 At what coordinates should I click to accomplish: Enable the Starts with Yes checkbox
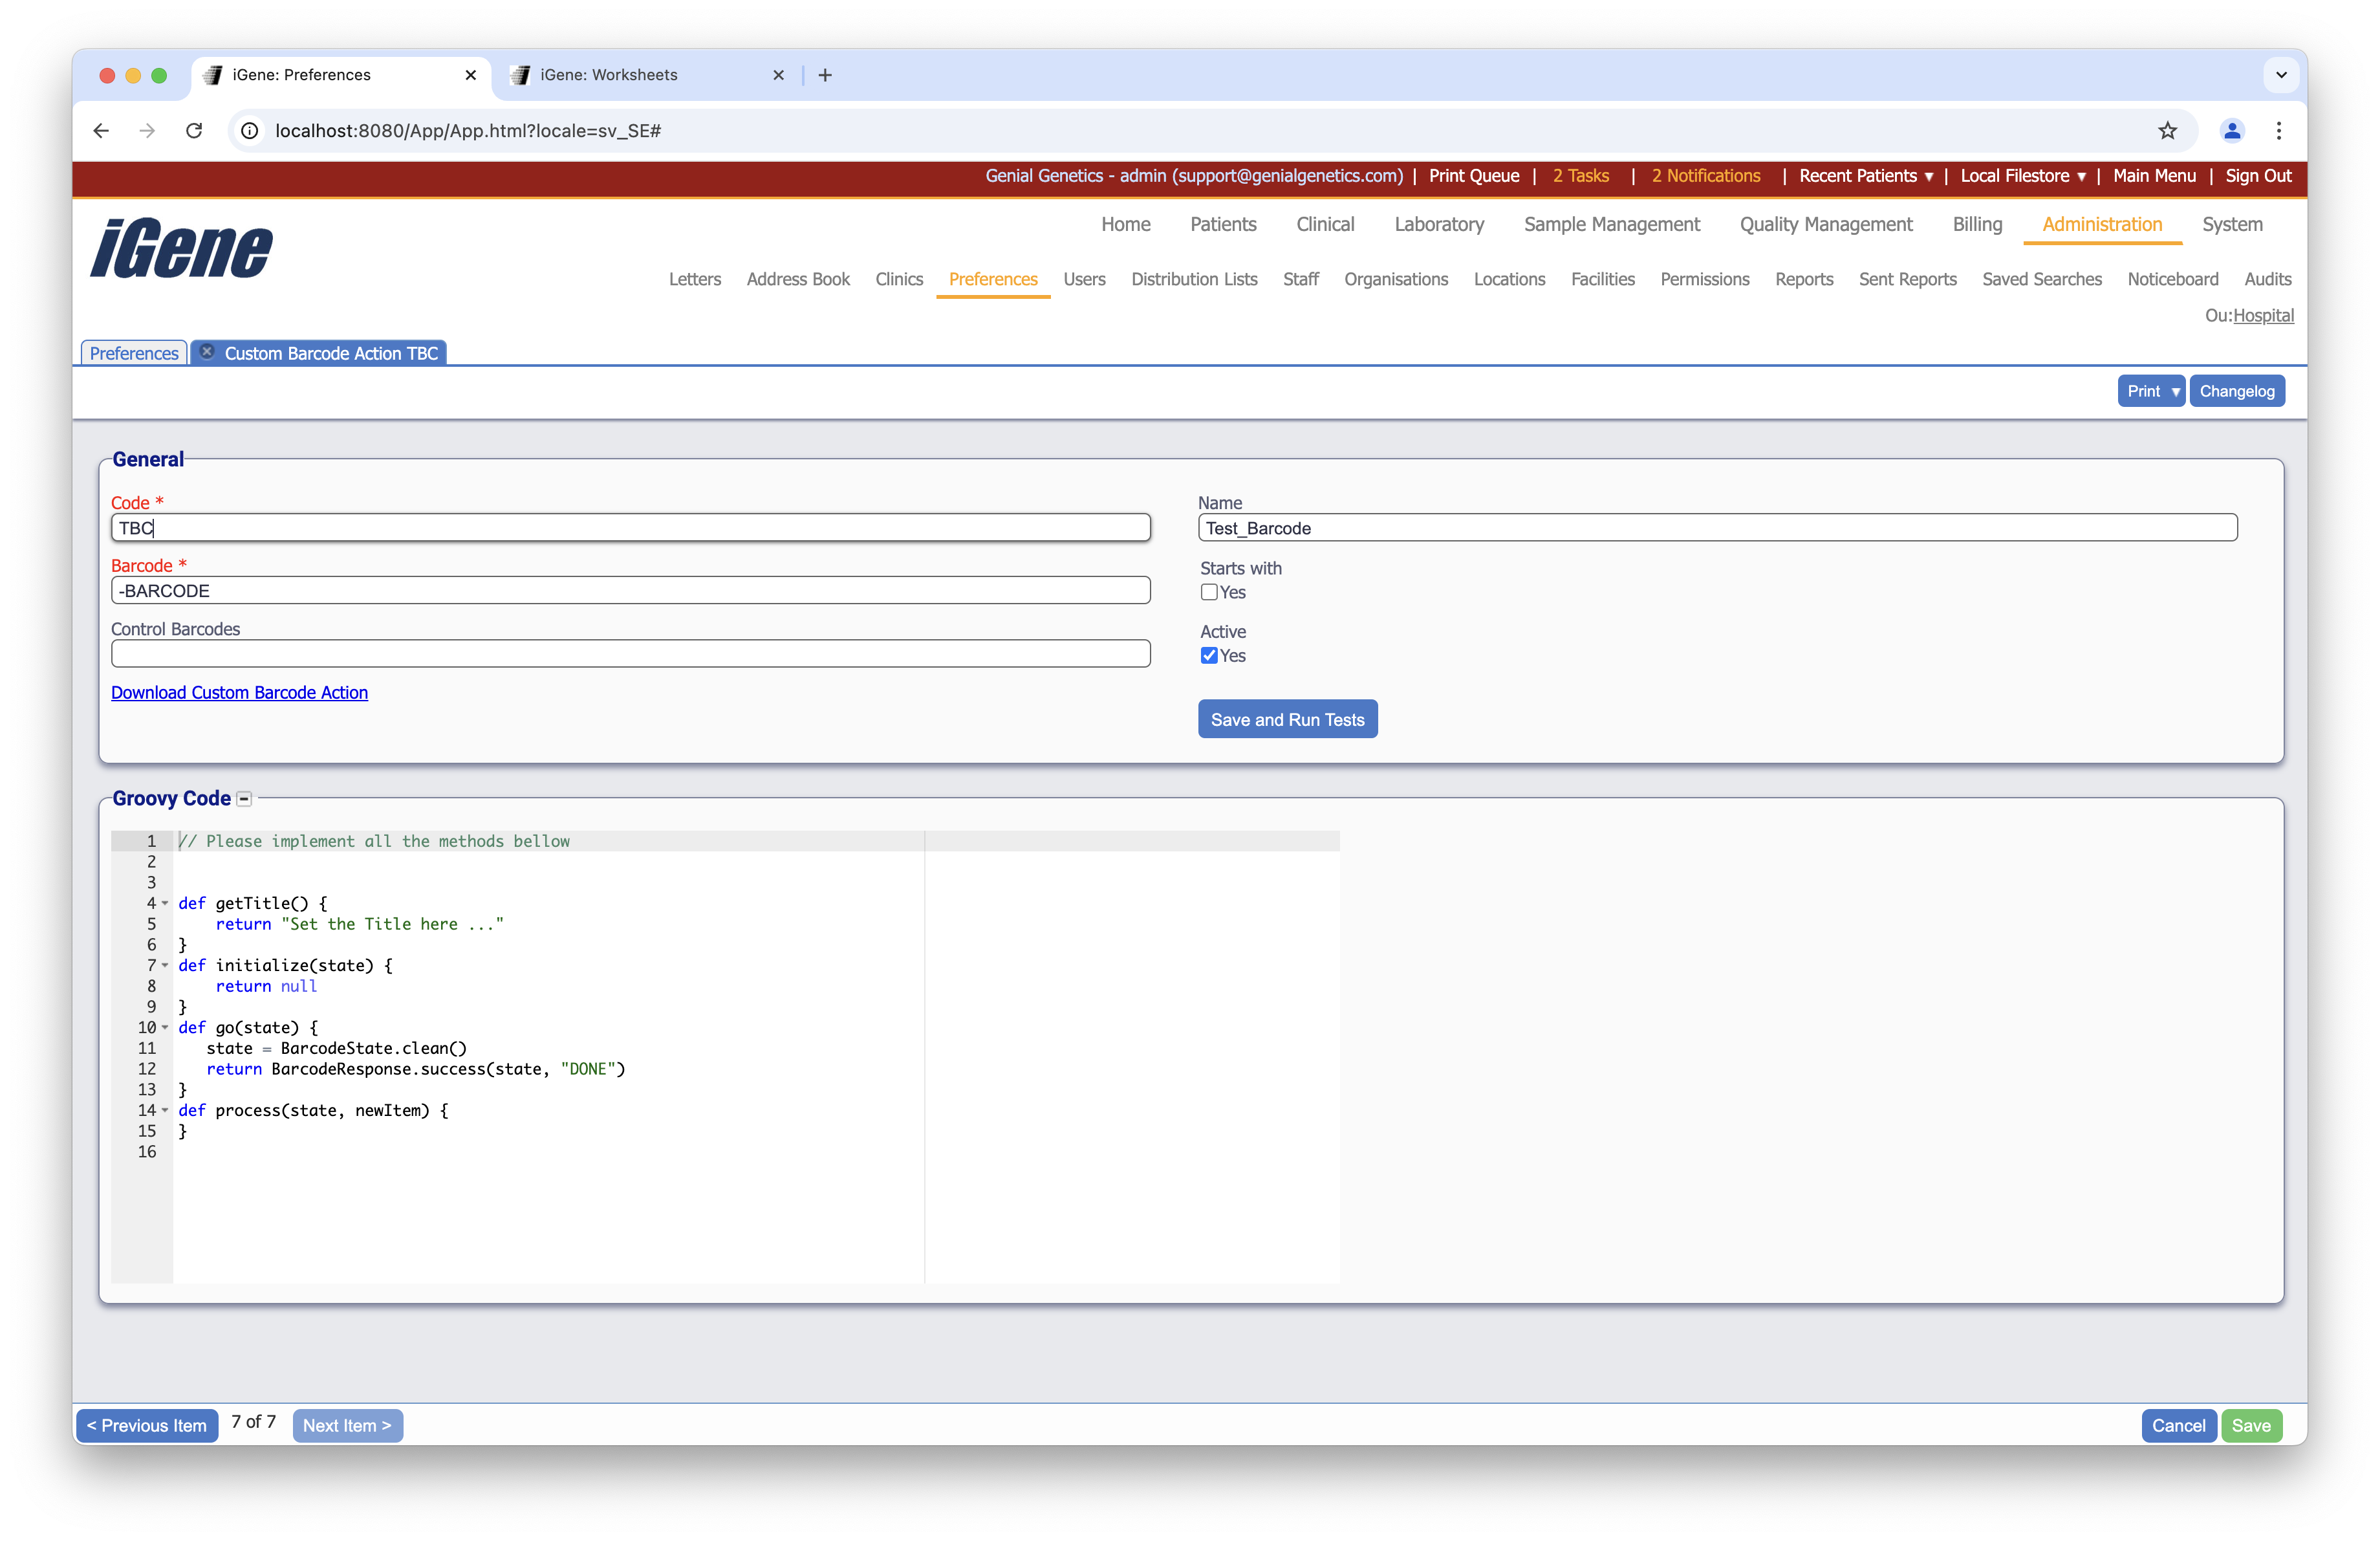click(1209, 592)
